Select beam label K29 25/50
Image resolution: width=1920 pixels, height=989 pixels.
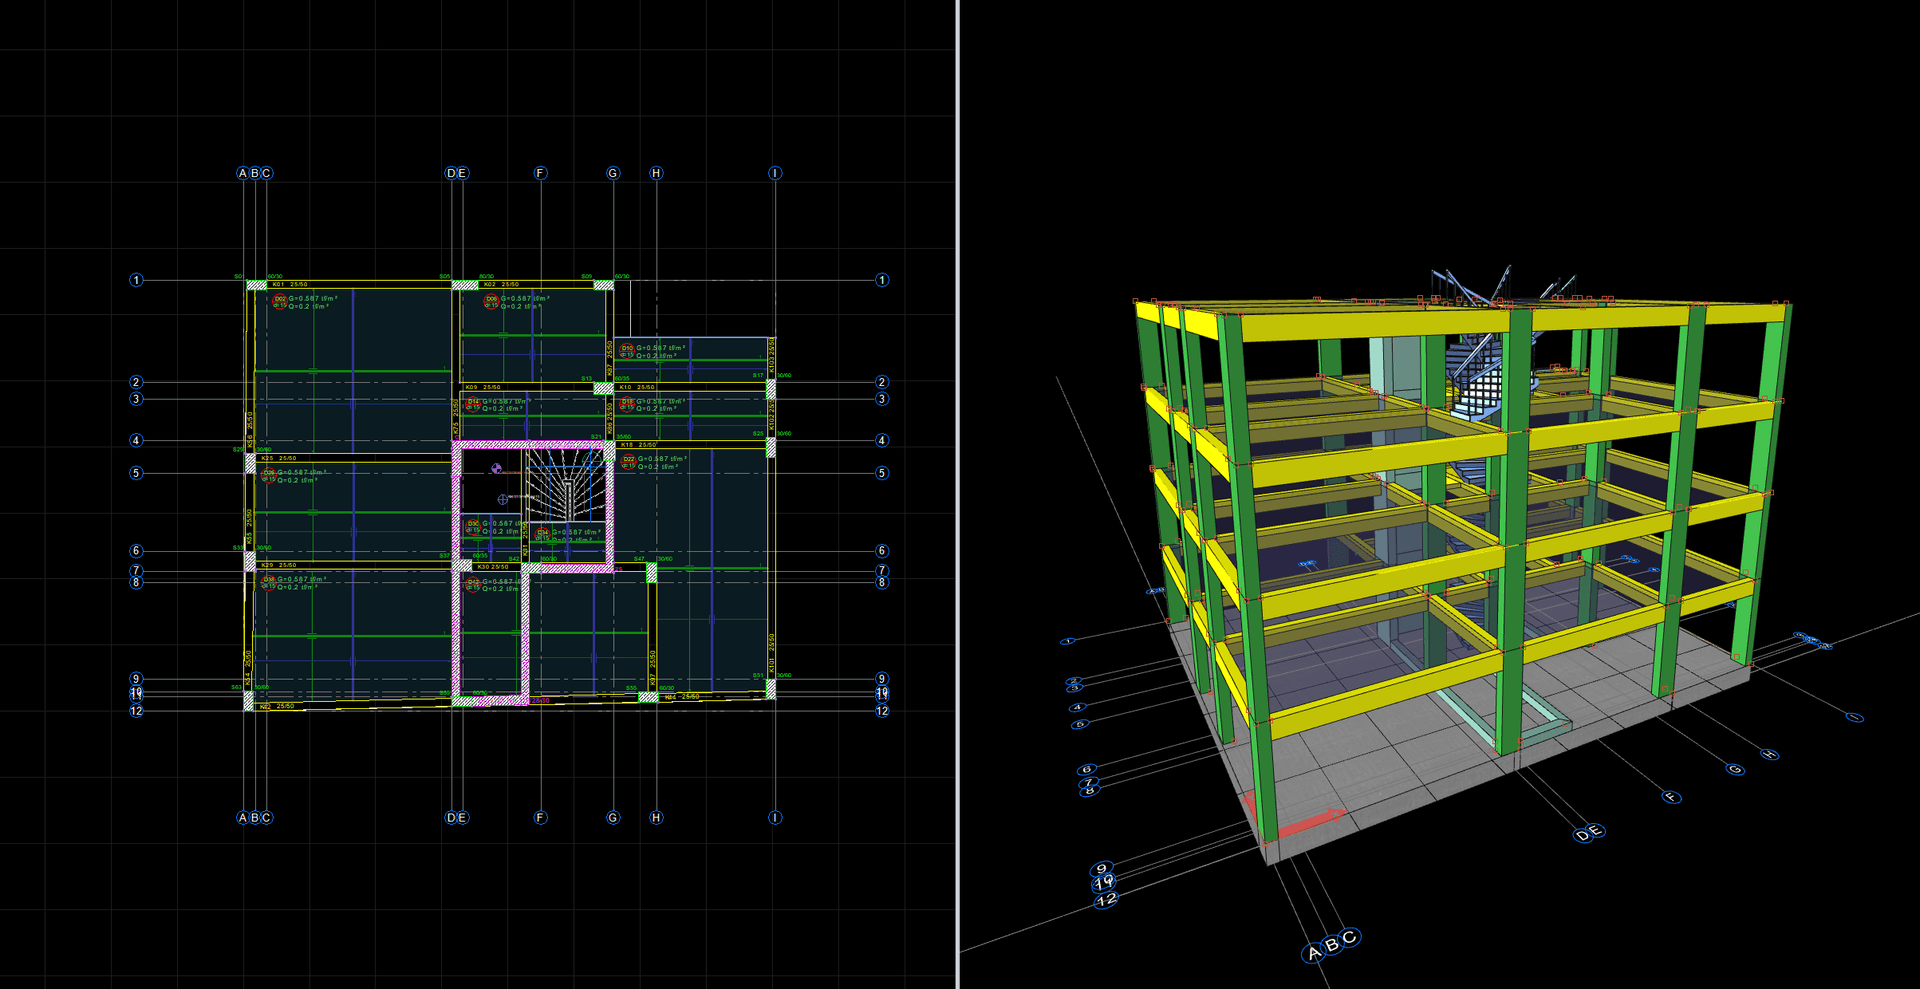pos(279,565)
